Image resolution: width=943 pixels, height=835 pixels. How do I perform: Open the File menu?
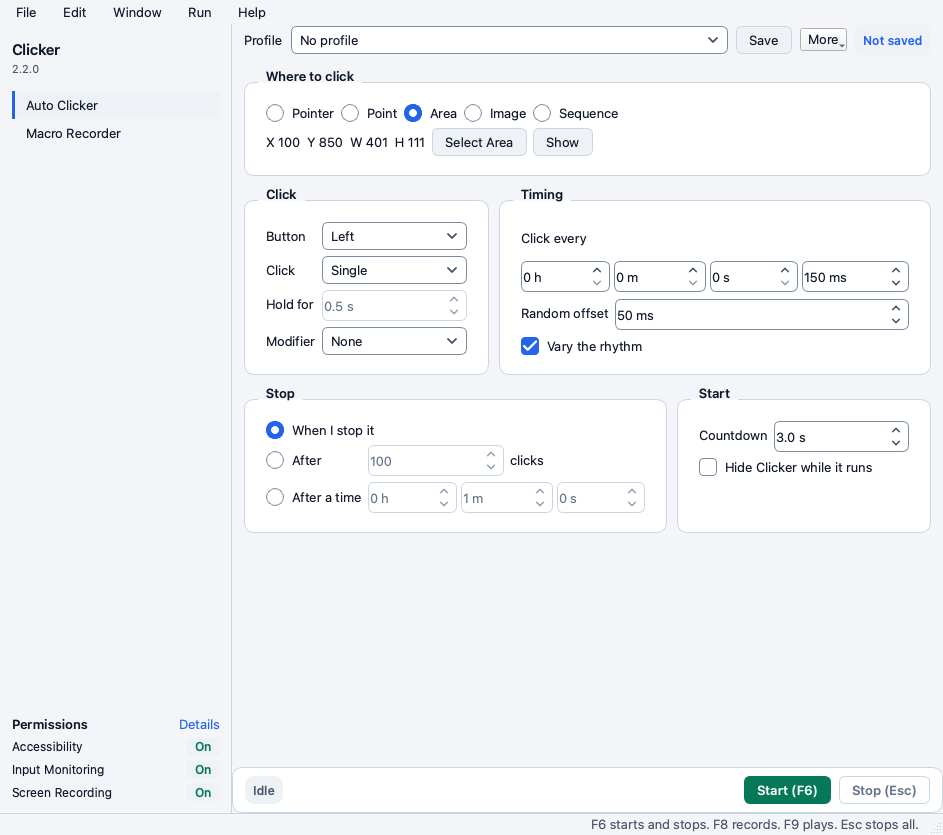point(26,12)
